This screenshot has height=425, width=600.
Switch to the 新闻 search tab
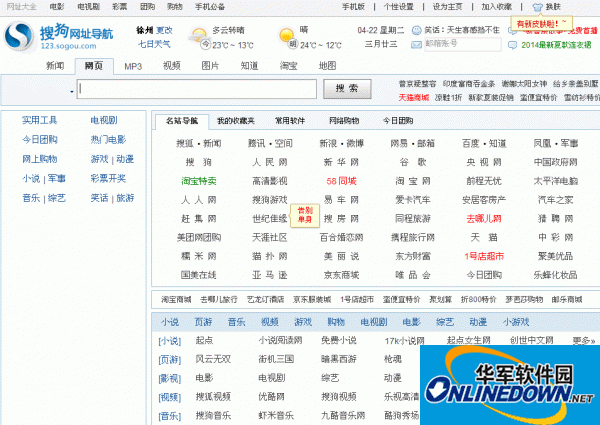[x=55, y=66]
